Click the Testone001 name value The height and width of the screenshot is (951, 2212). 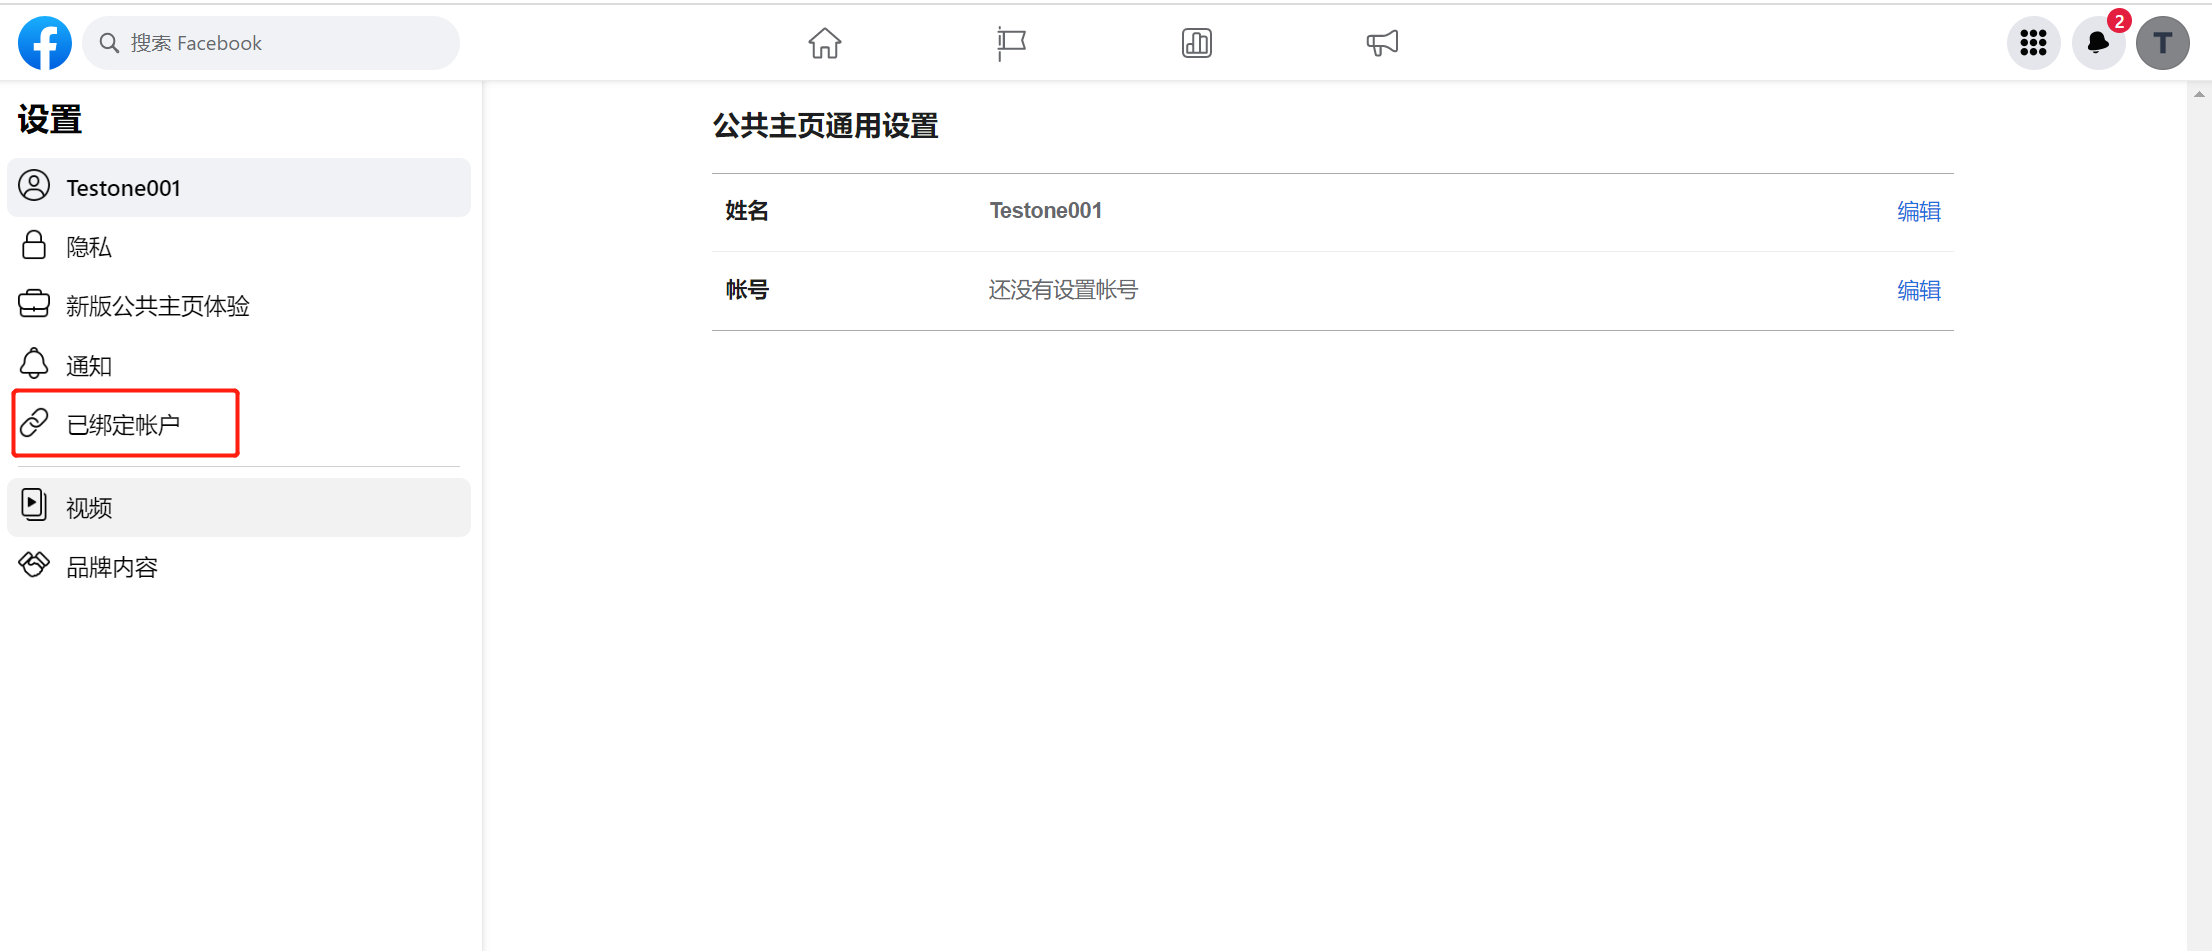tap(1046, 211)
